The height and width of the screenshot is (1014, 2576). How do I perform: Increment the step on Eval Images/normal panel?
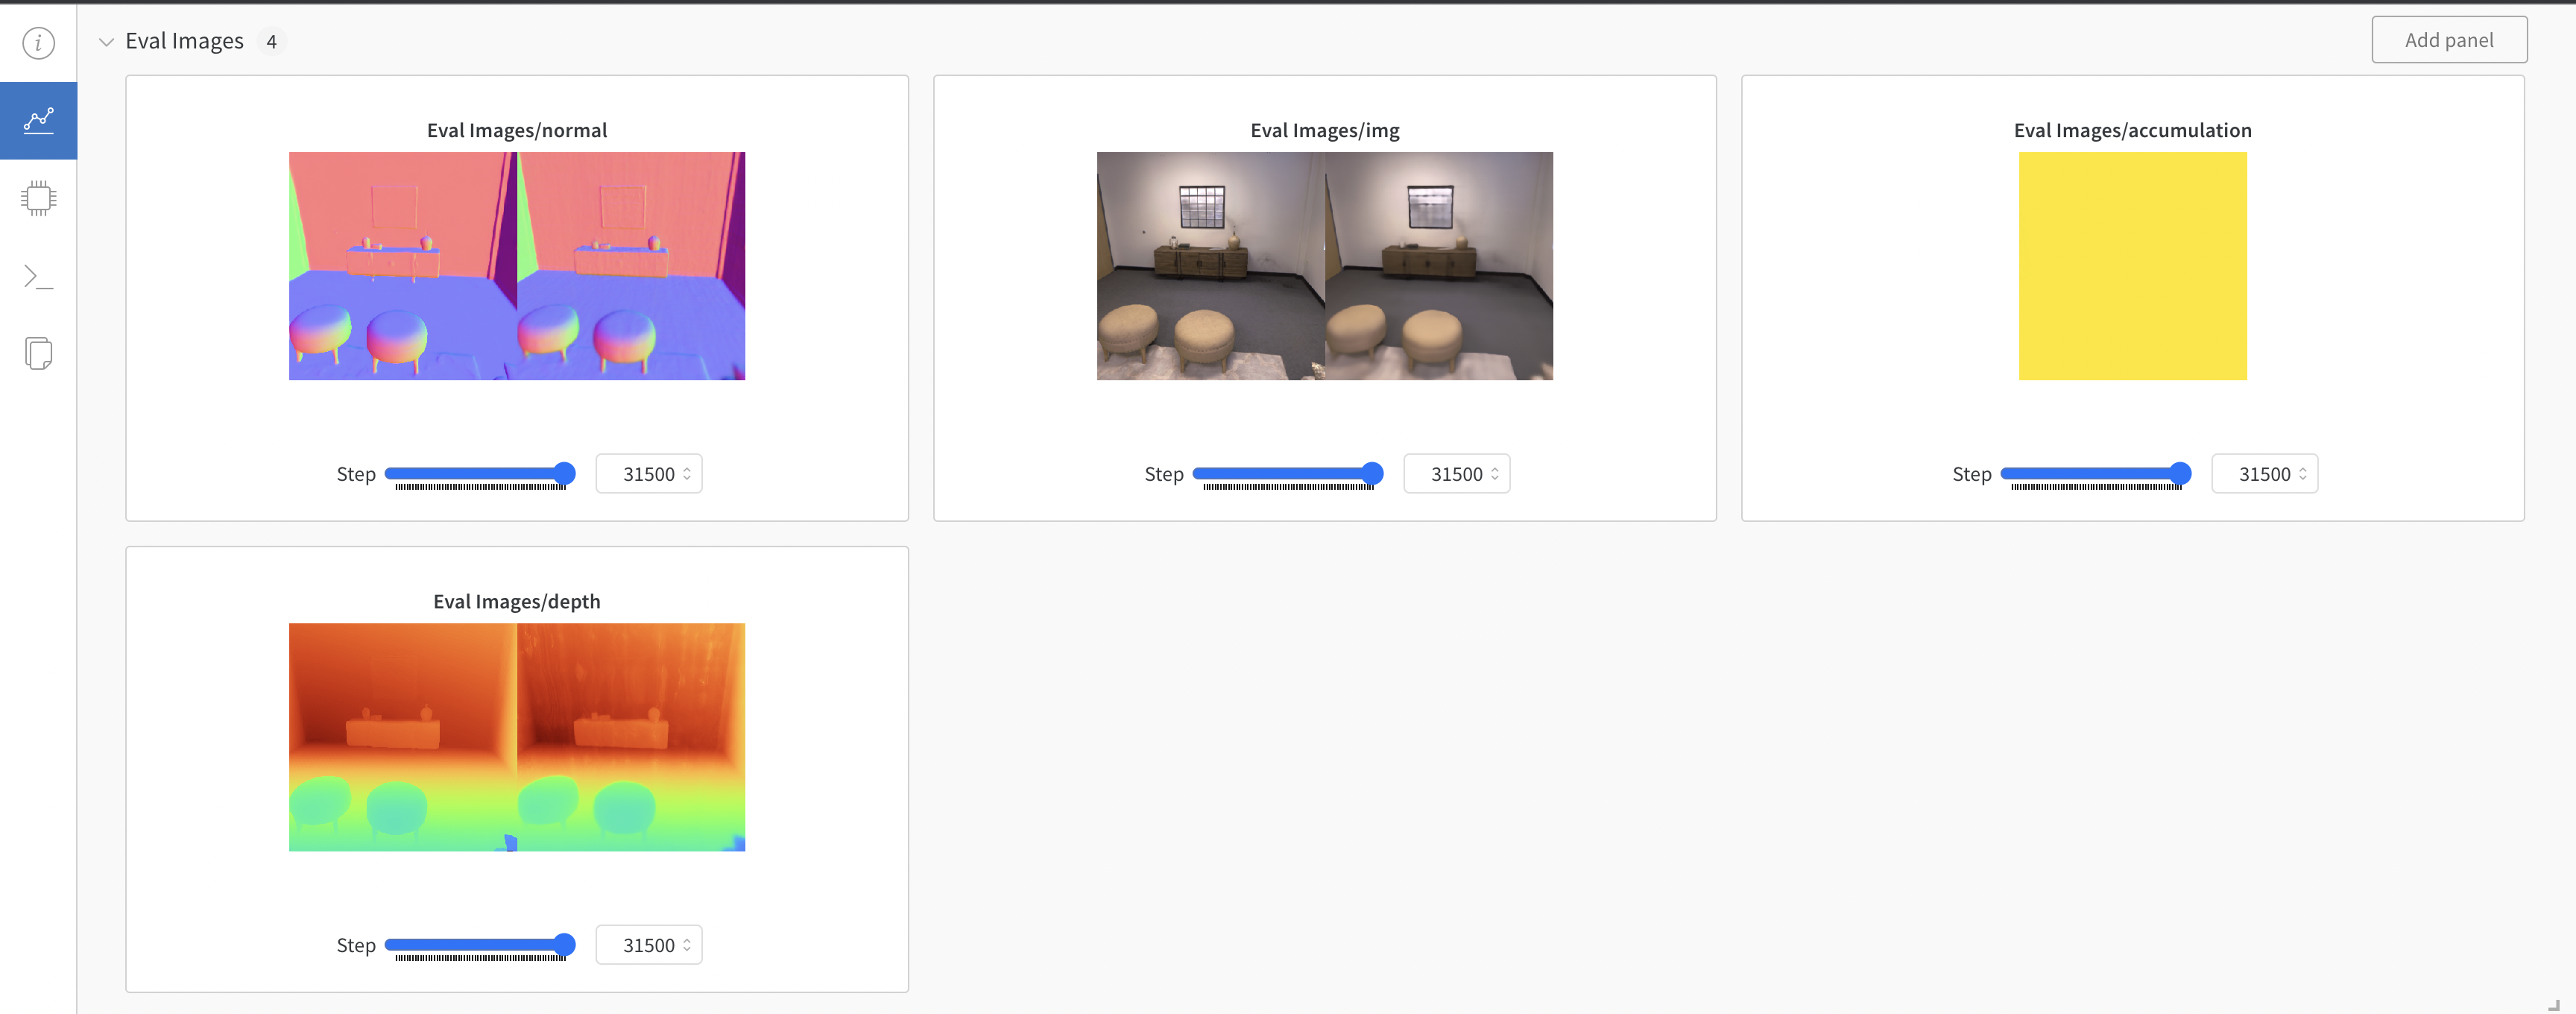(688, 468)
